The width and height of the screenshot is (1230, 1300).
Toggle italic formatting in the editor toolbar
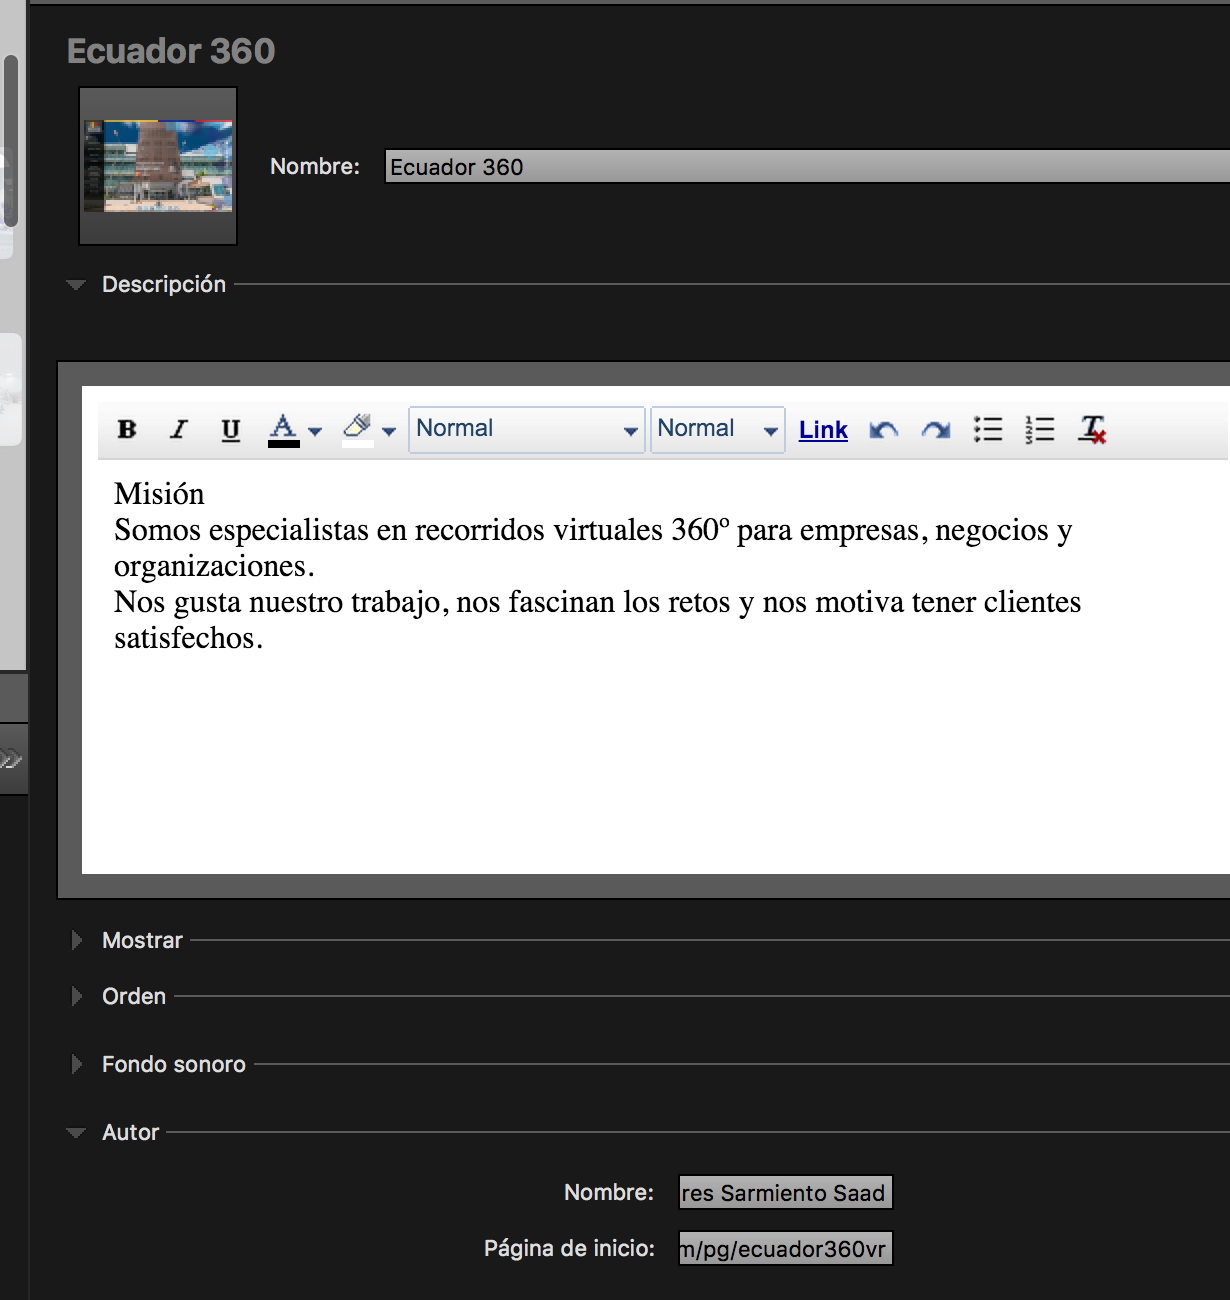179,429
